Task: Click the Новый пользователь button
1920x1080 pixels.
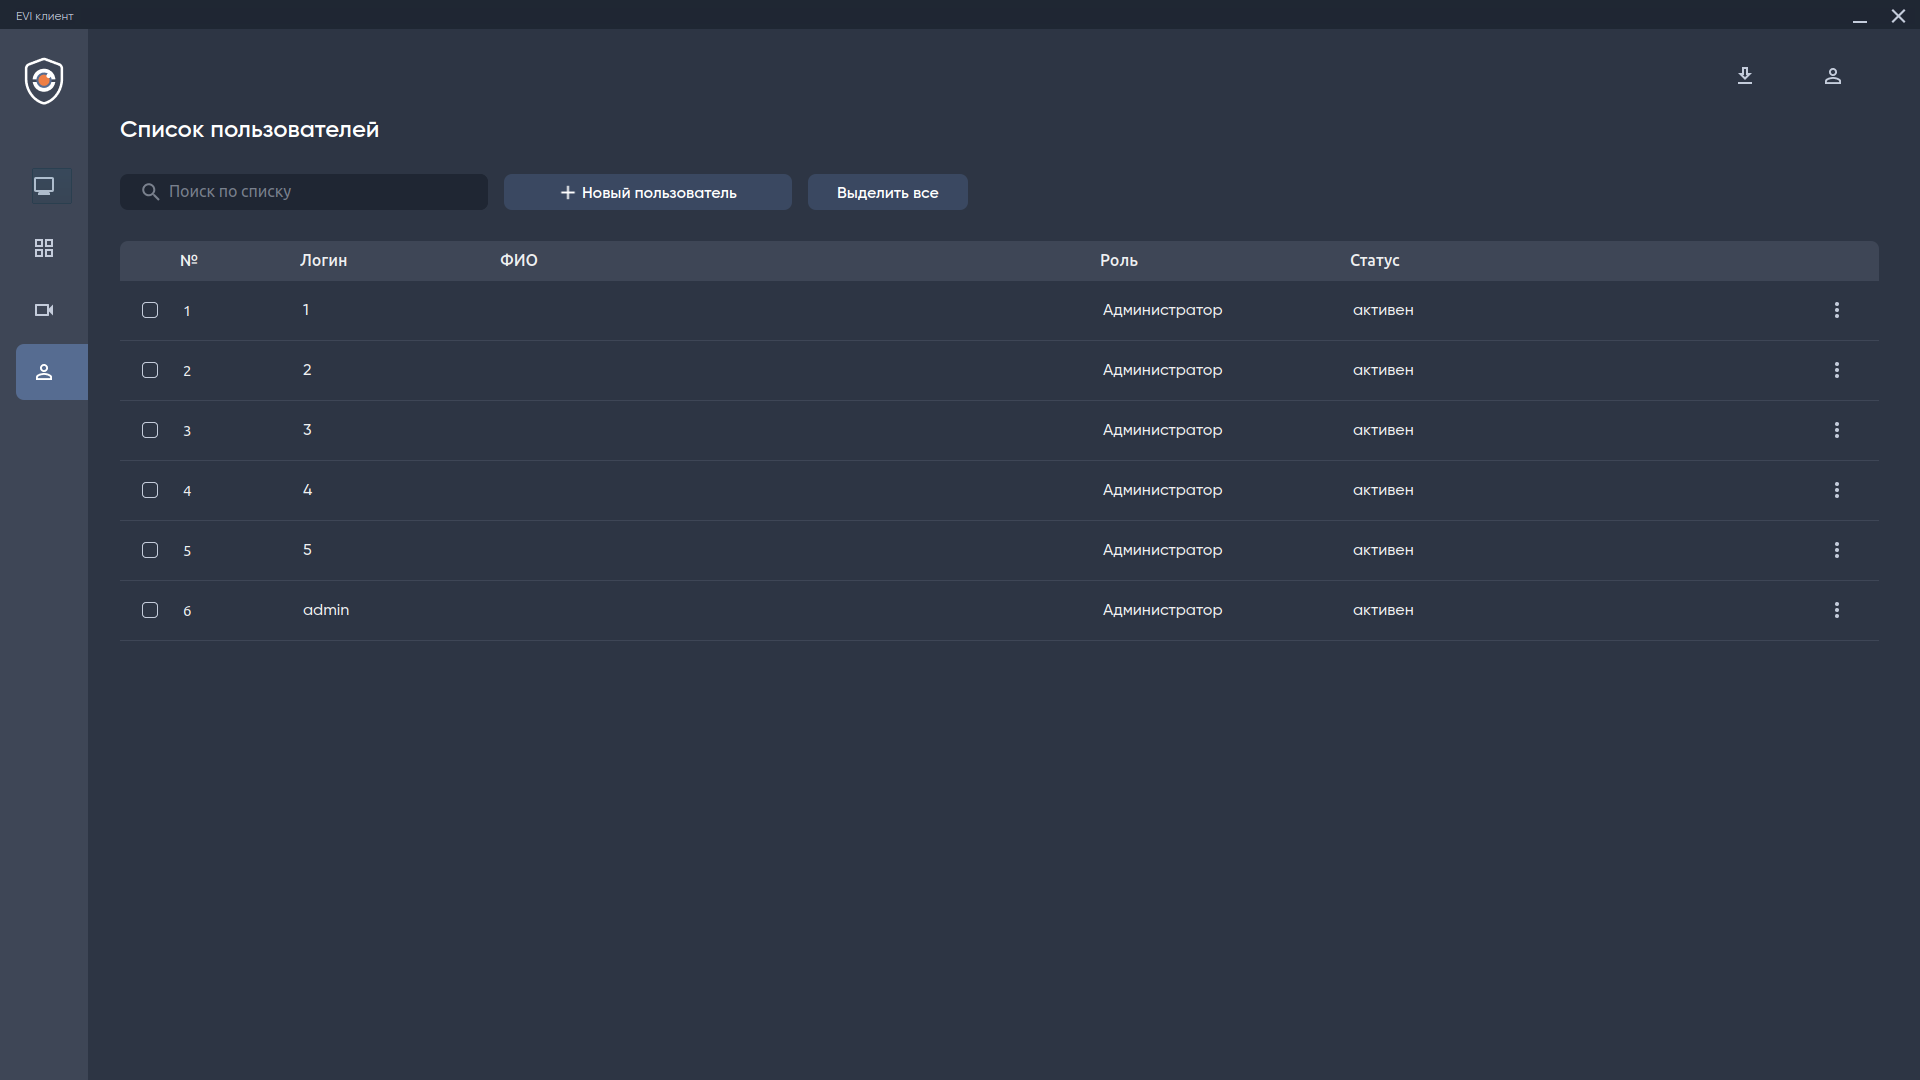Action: click(x=648, y=192)
